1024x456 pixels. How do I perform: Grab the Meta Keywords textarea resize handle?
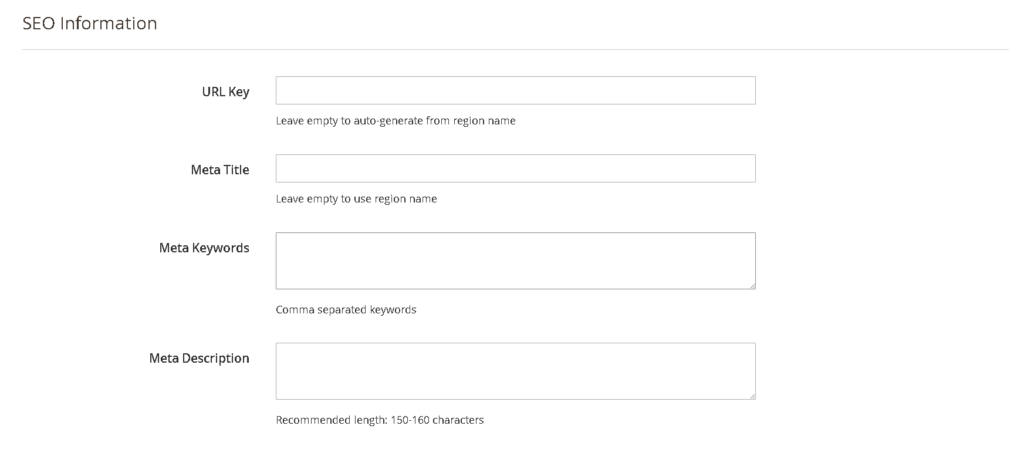(750, 284)
